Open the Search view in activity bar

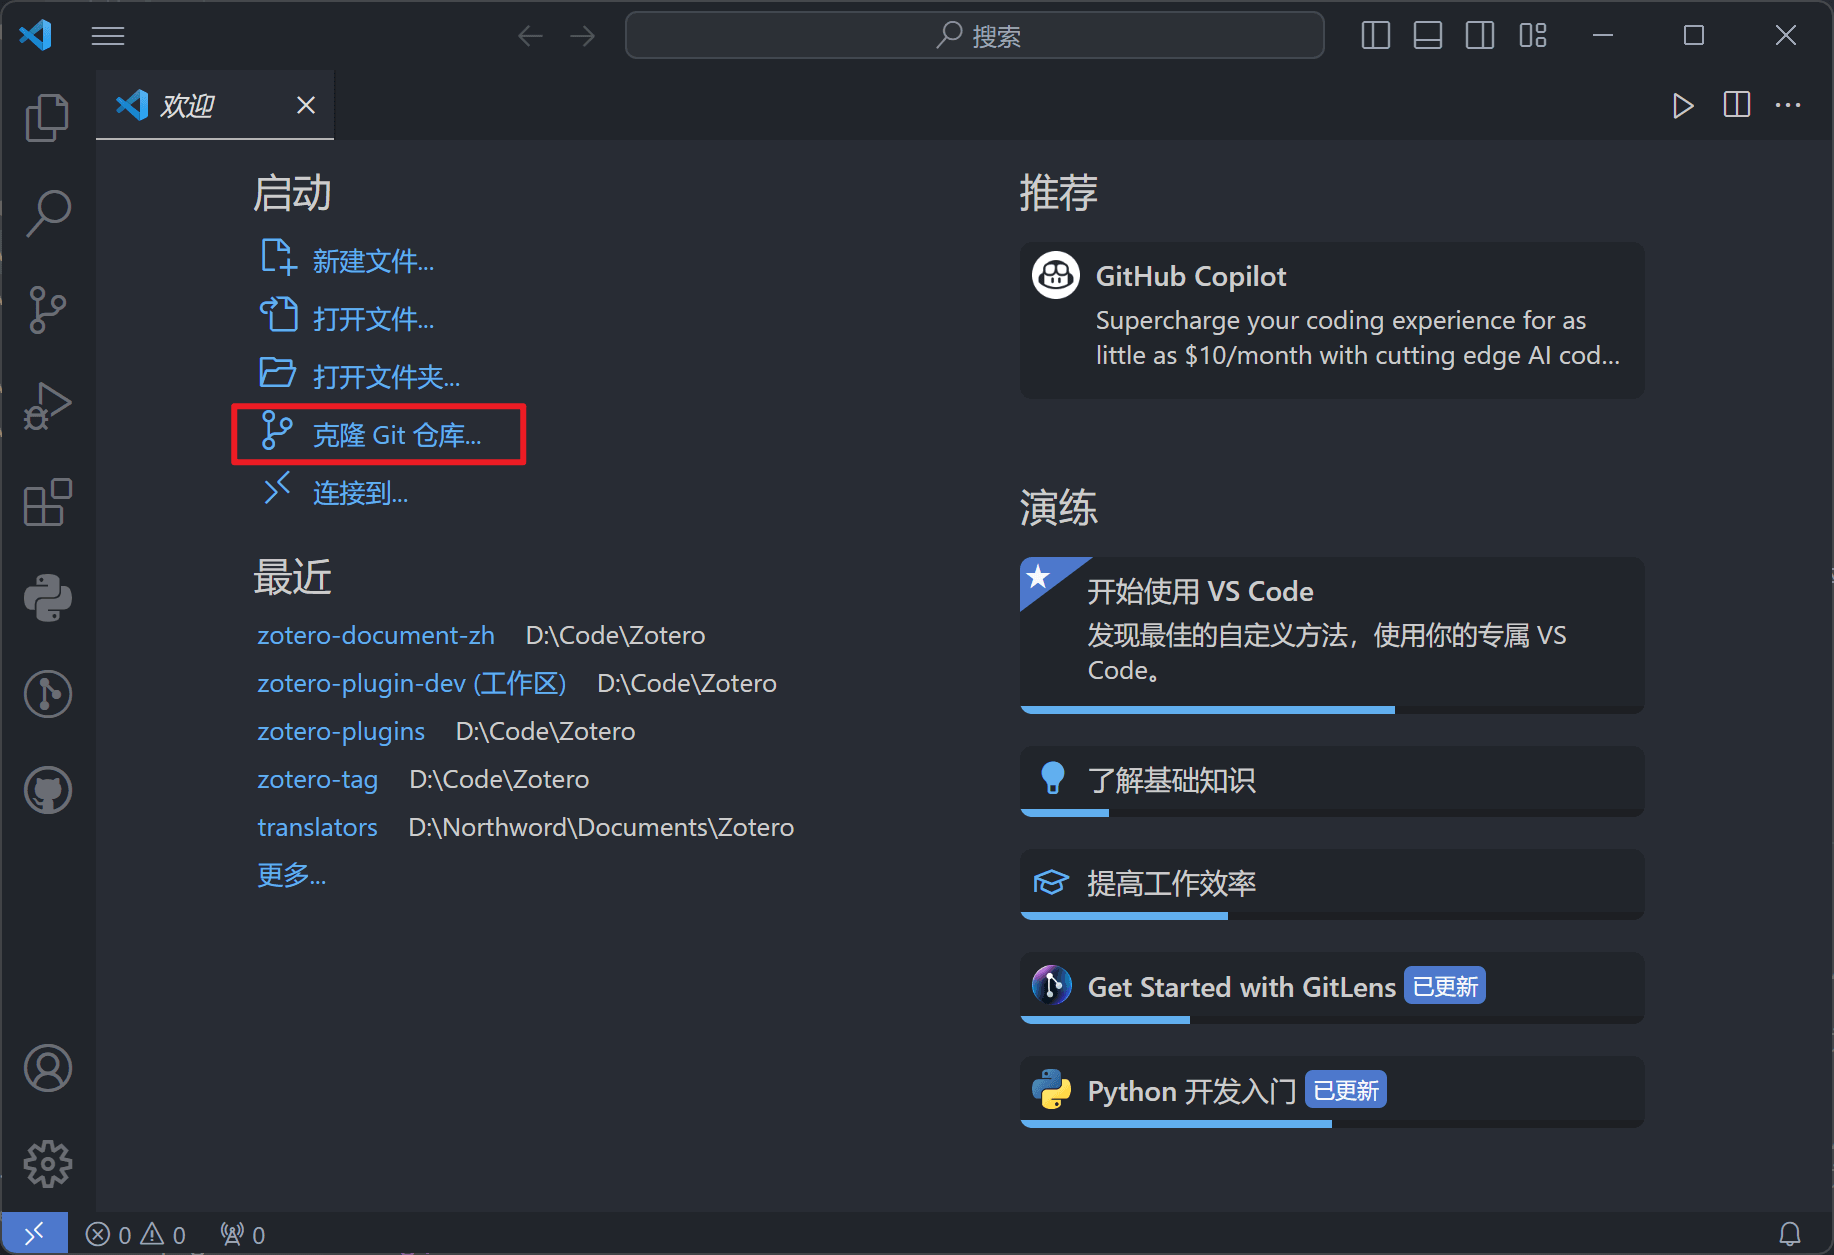click(47, 214)
